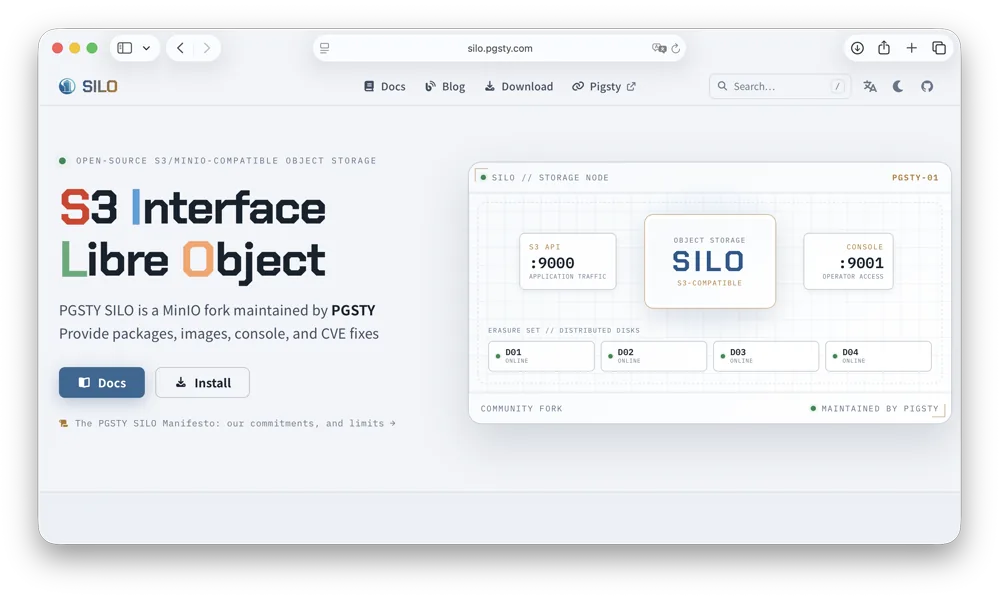The image size is (1000, 600).
Task: Open Safari downloads icon
Action: (x=857, y=48)
